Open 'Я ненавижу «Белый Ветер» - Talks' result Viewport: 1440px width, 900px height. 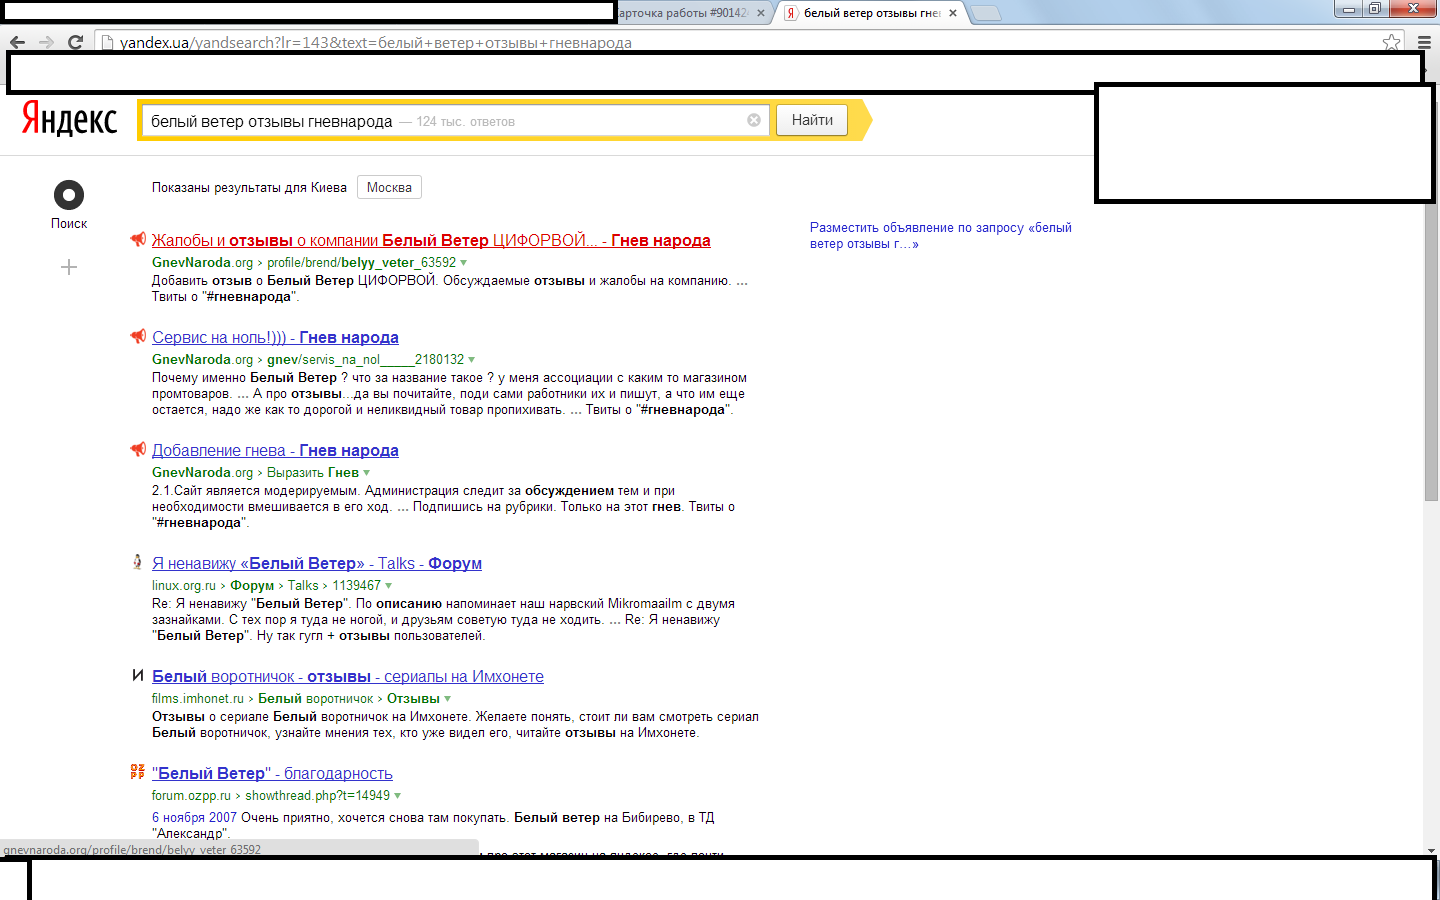317,563
